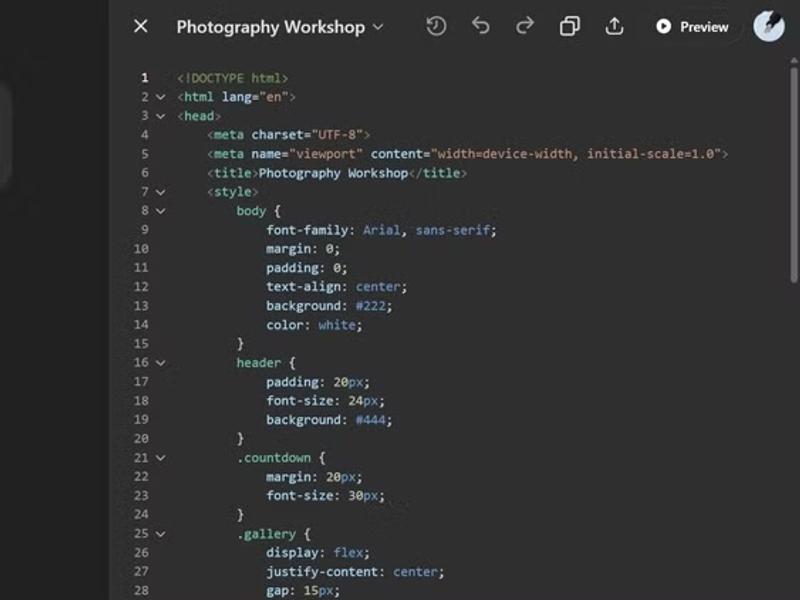Undo the last edit with the back arrow
Viewport: 800px width, 600px height.
tap(481, 27)
